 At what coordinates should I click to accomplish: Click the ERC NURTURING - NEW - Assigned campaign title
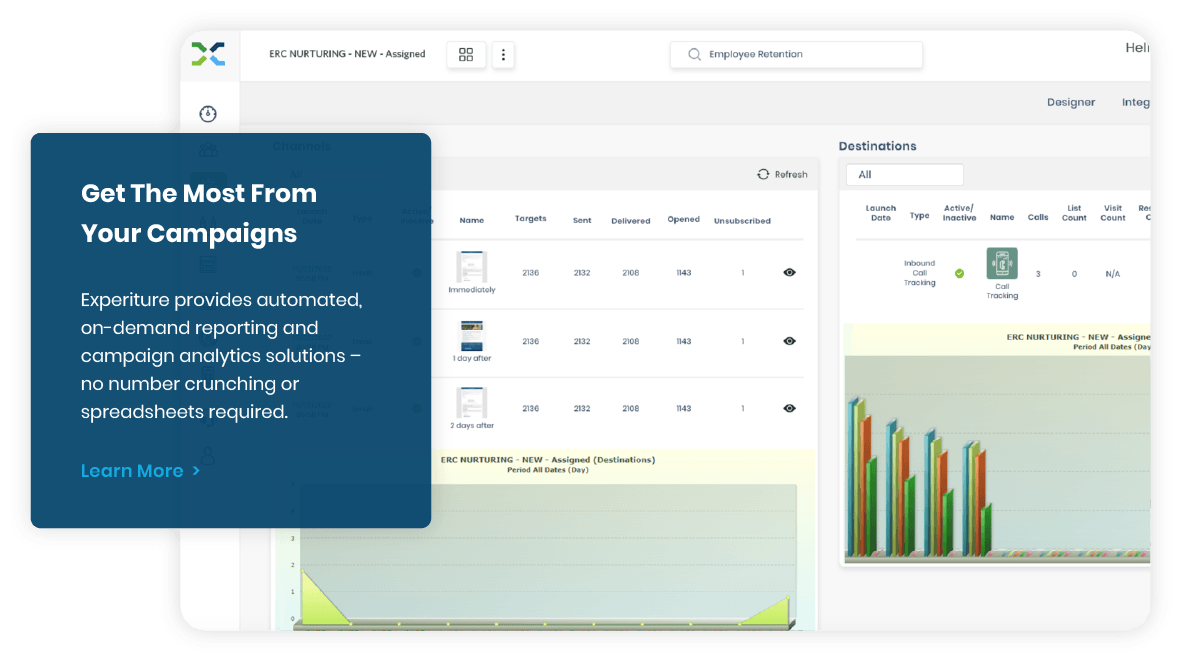tap(347, 54)
